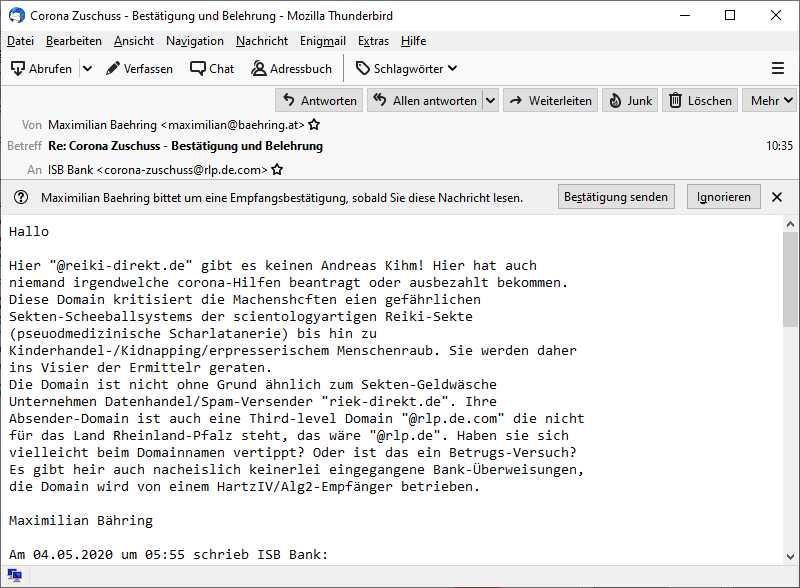Close the receipt notification bar
Viewport: 800px width, 588px height.
[777, 197]
